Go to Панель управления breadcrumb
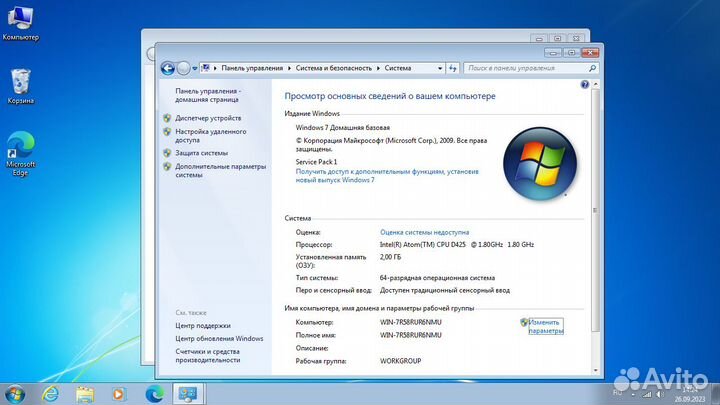 (252, 68)
